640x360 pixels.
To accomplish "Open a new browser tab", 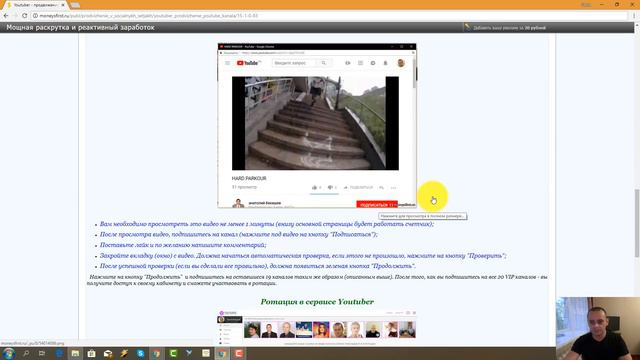I will (75, 5).
